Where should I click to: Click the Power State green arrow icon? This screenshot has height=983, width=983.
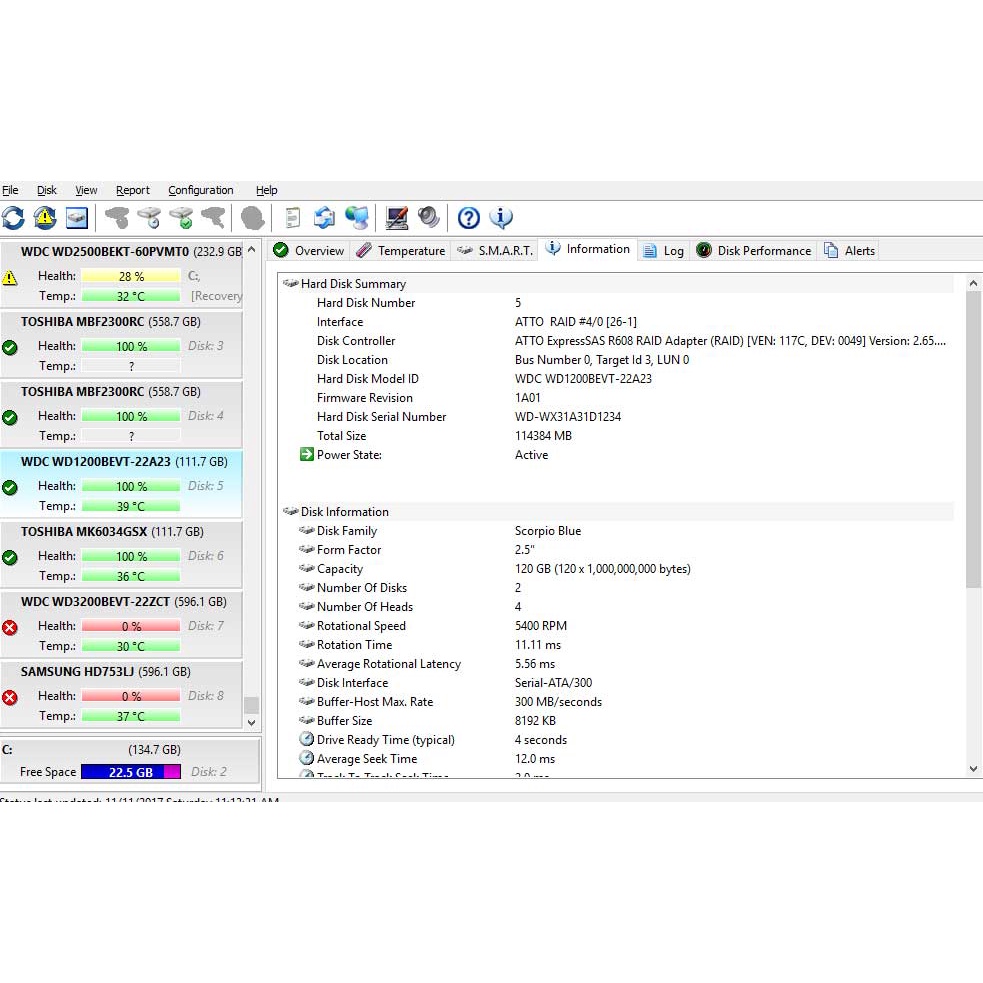pyautogui.click(x=306, y=455)
